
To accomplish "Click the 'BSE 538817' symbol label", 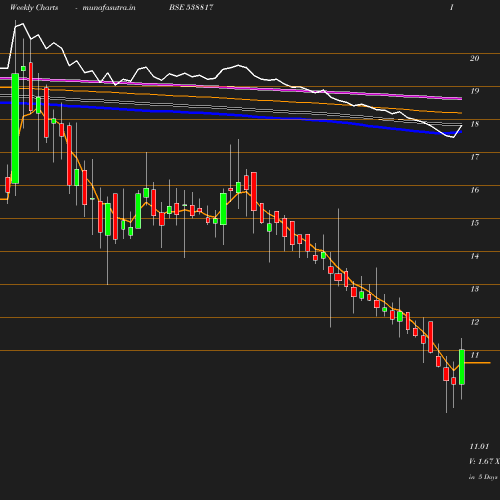I will [191, 7].
